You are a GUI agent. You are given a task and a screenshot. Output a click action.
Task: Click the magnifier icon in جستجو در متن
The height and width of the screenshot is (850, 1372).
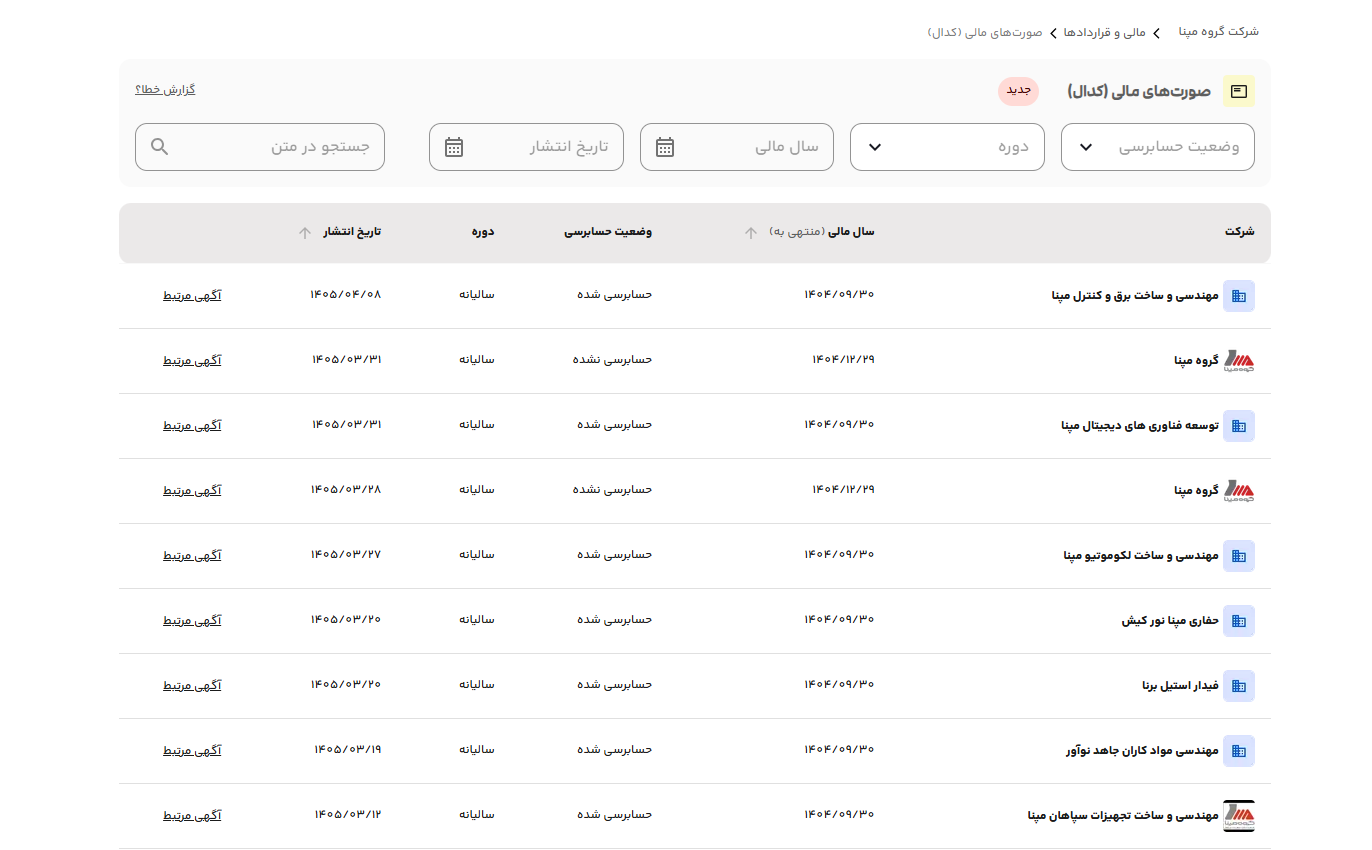click(x=160, y=147)
